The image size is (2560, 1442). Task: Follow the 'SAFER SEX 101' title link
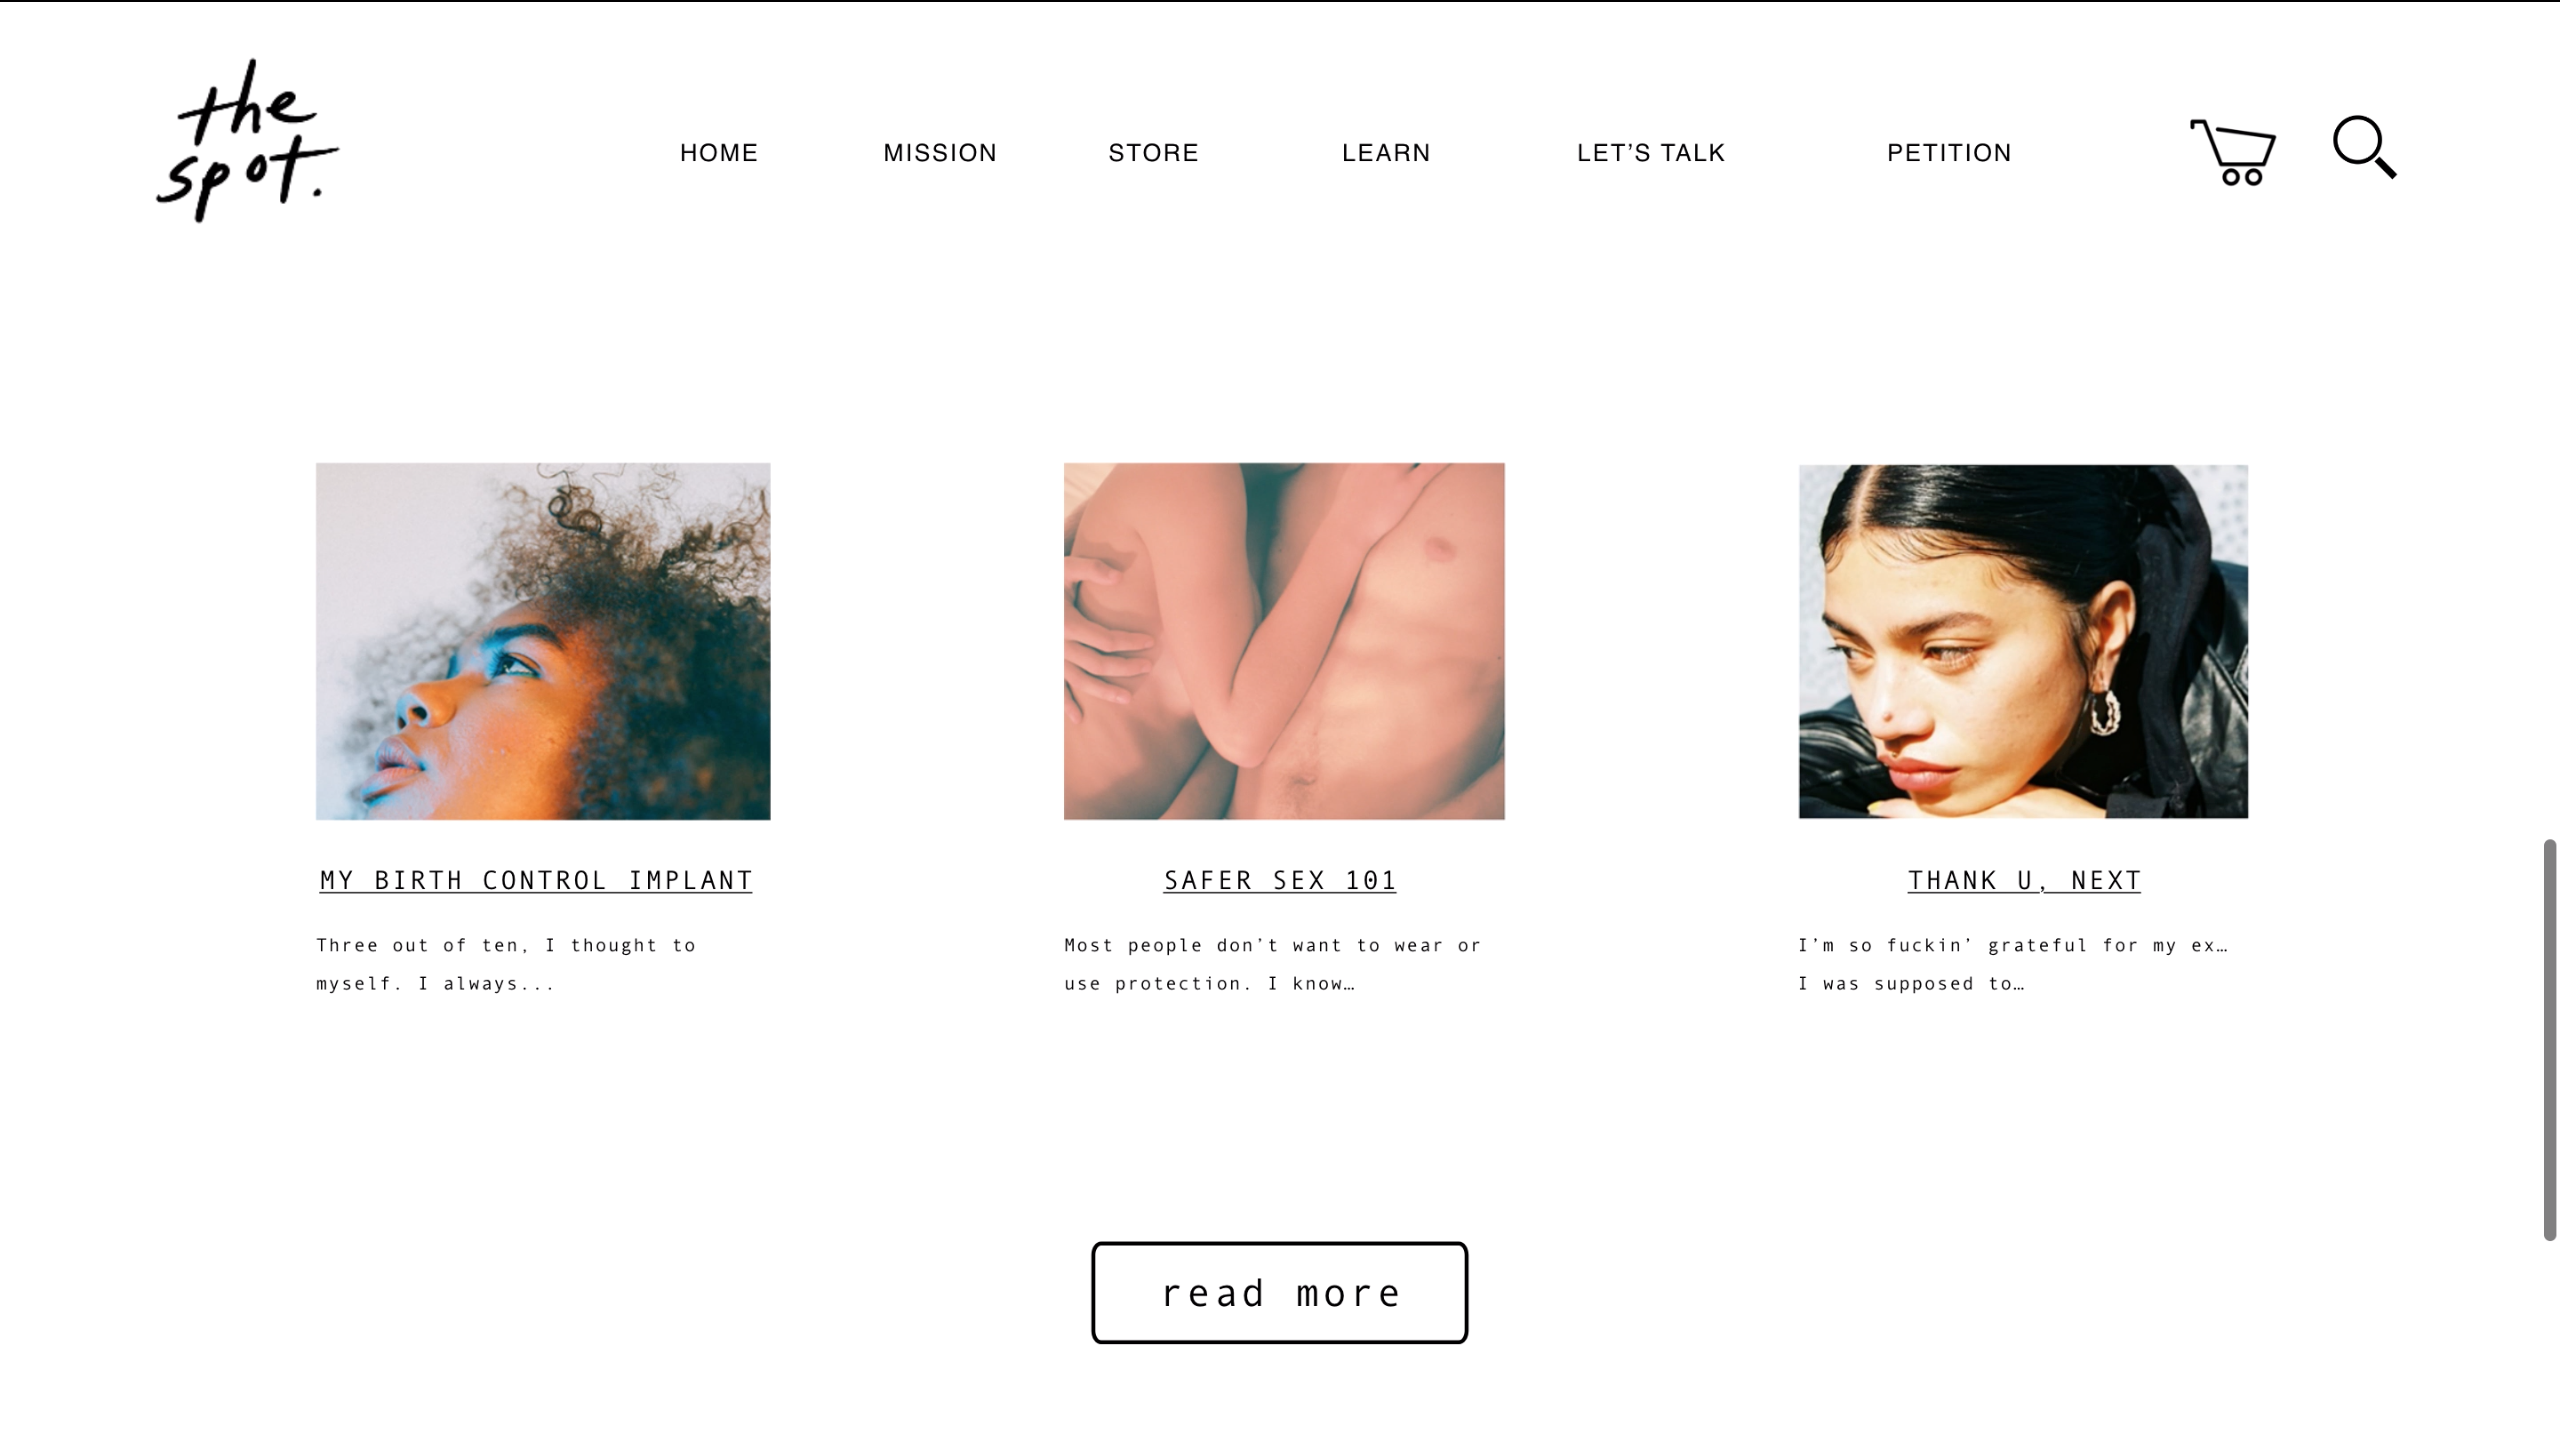pos(1280,880)
